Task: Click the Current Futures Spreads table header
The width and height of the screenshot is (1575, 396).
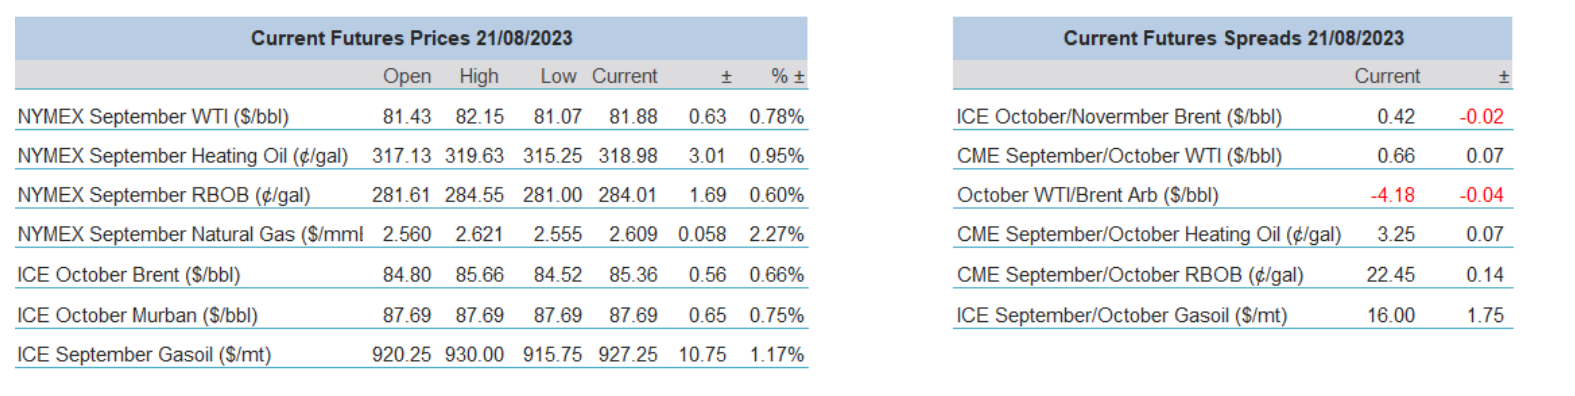Action: [x=1232, y=38]
